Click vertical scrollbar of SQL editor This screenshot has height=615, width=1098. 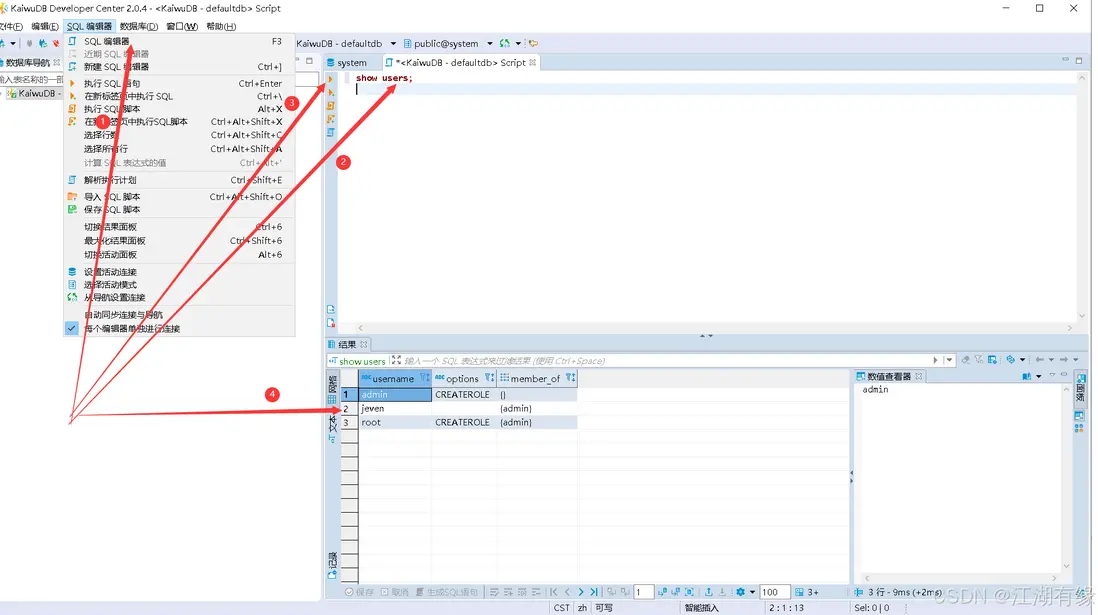1081,196
